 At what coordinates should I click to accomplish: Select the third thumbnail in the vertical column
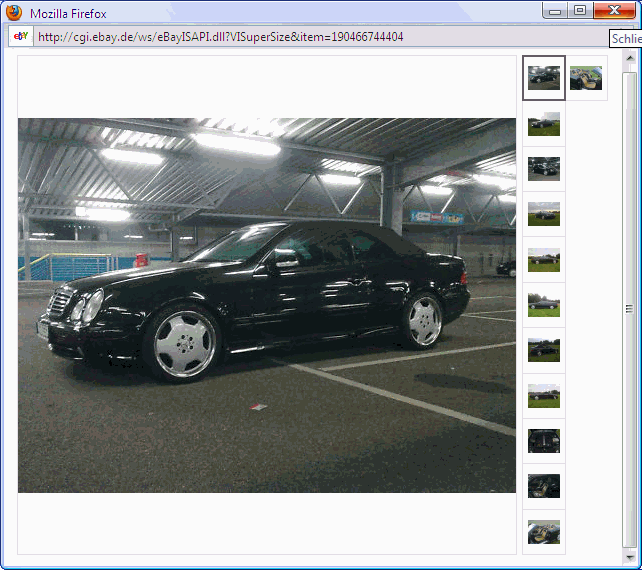click(544, 169)
